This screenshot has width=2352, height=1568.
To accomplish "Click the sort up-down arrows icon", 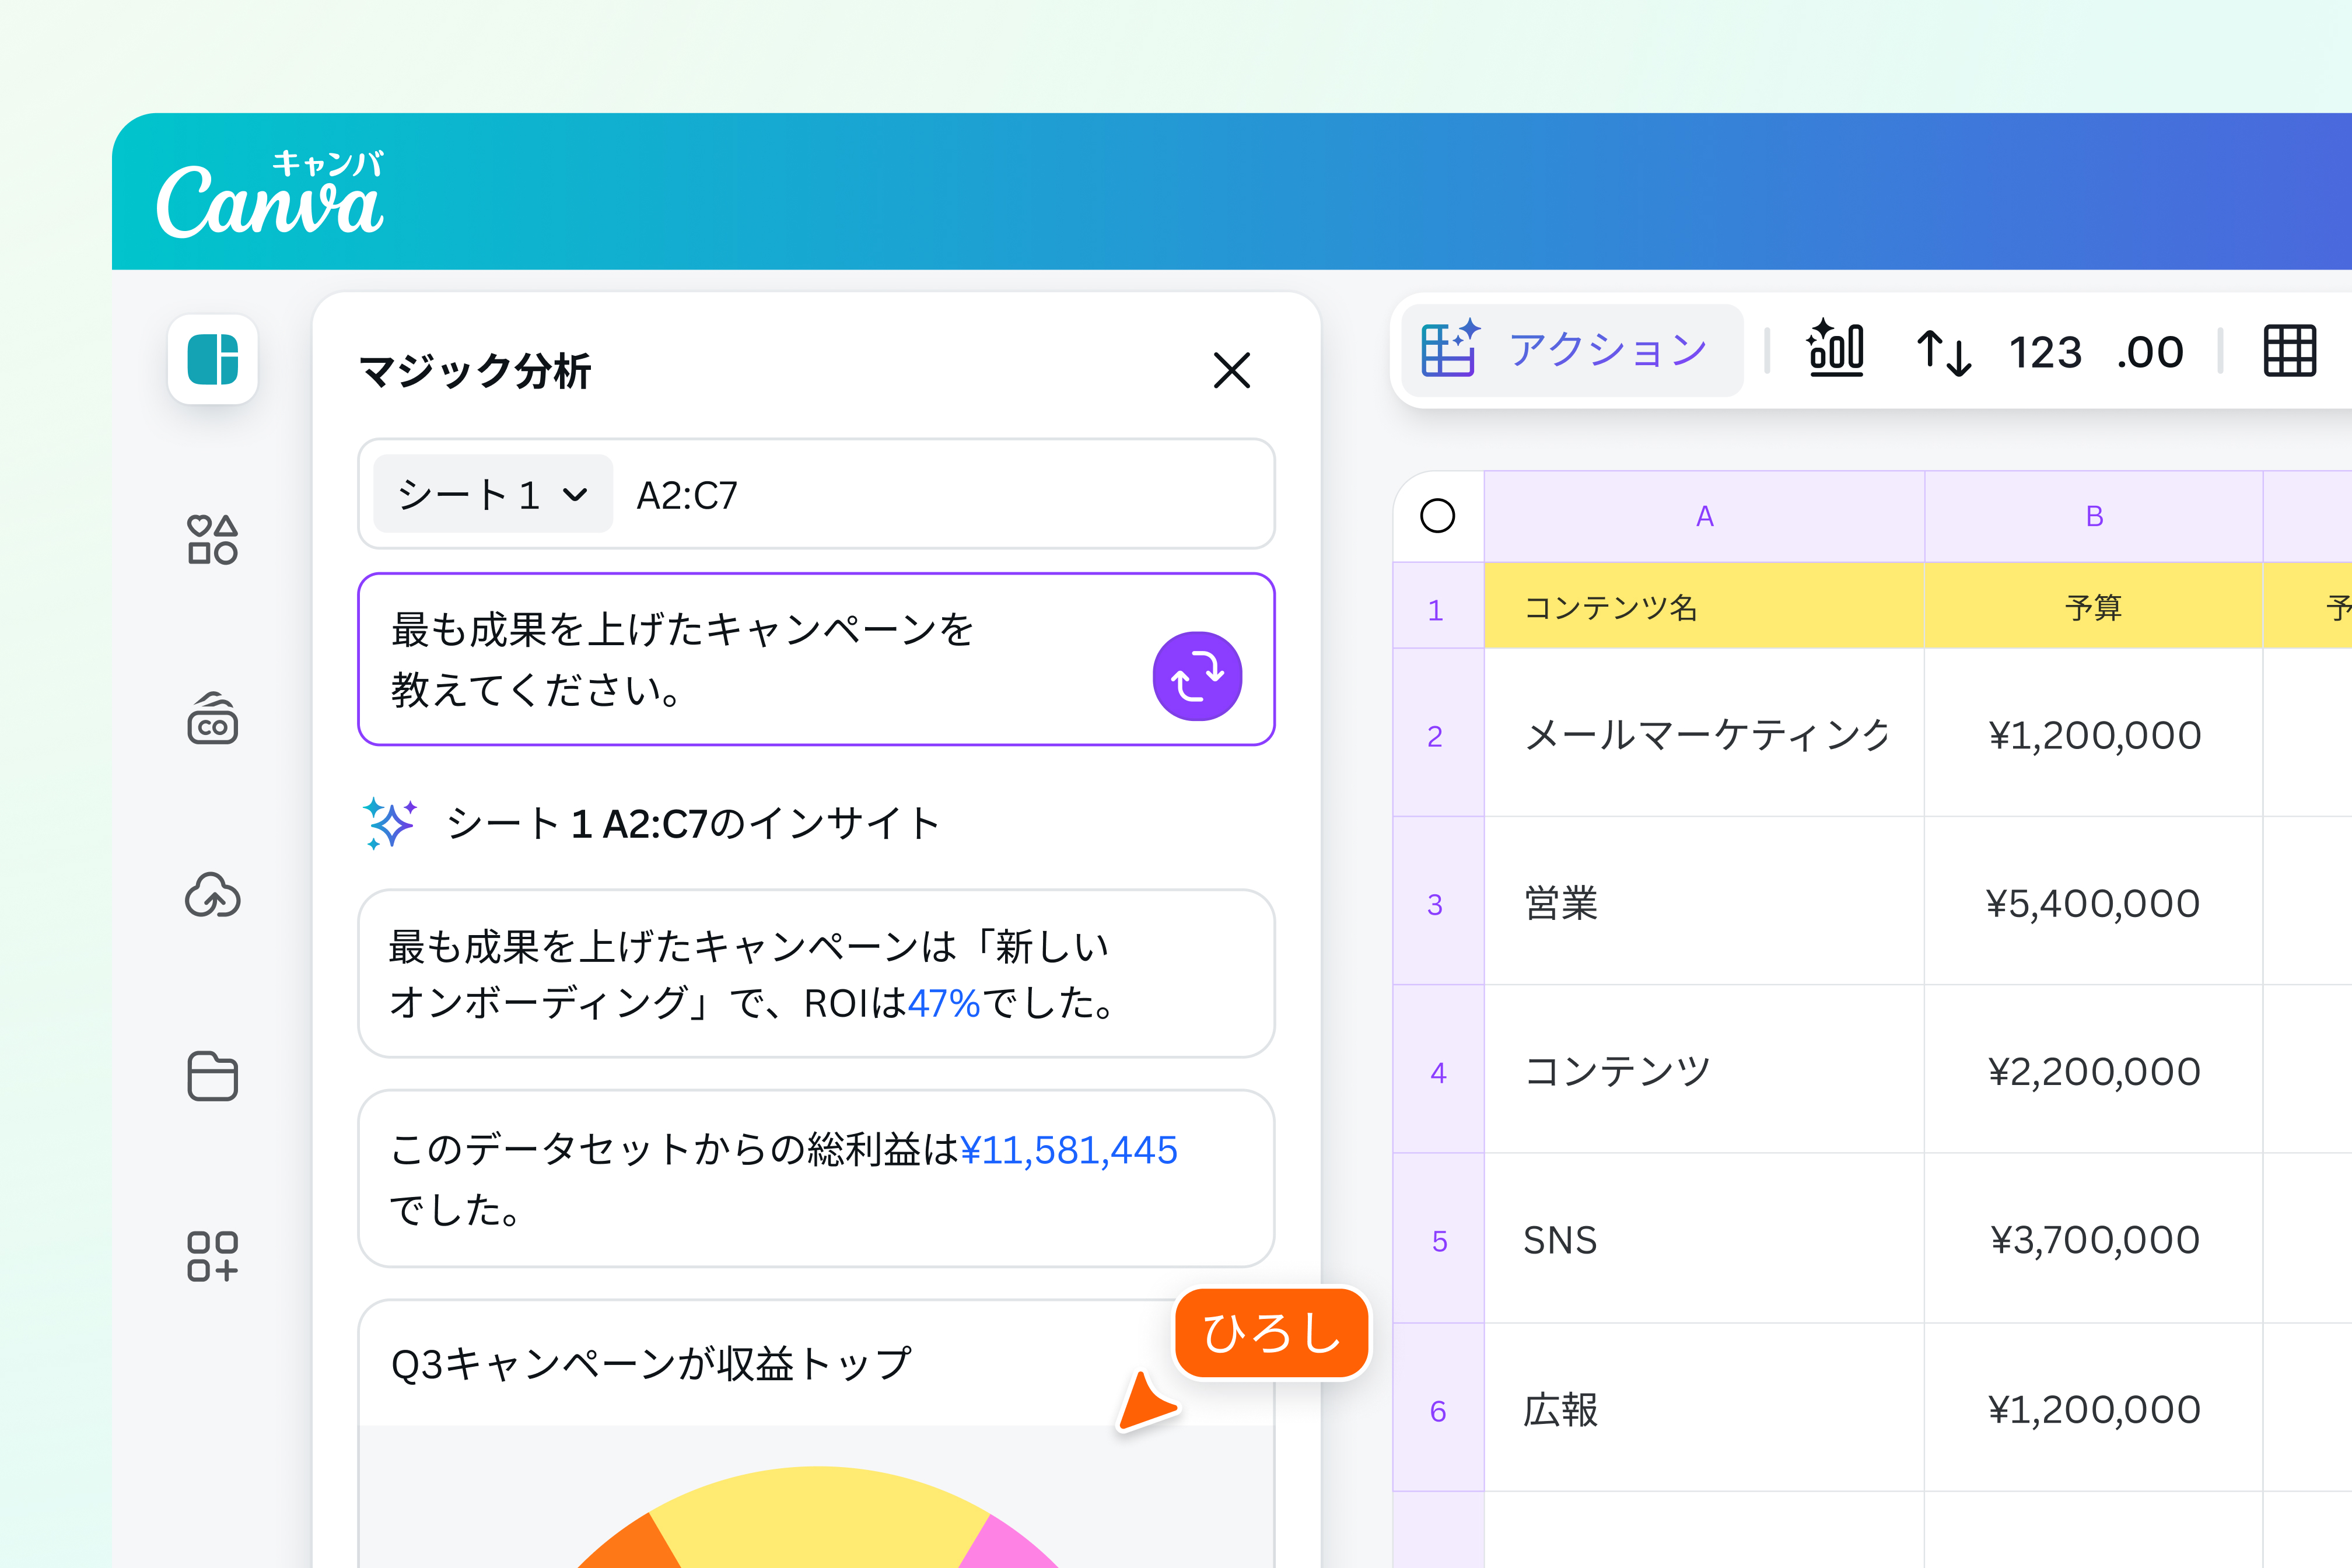I will 1943,352.
